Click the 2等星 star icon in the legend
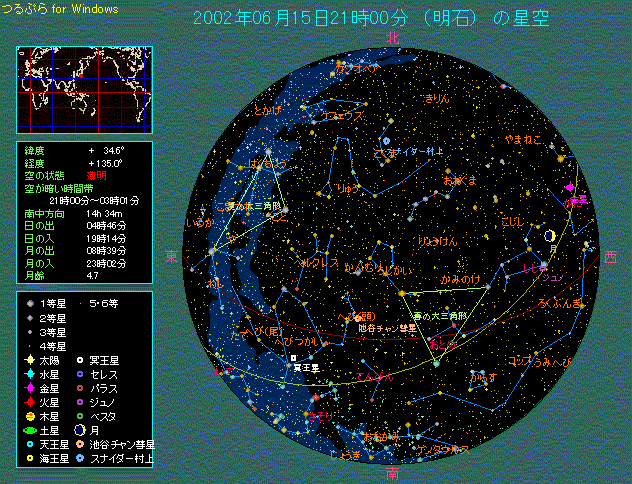Viewport: 632px width, 484px height. (x=30, y=318)
